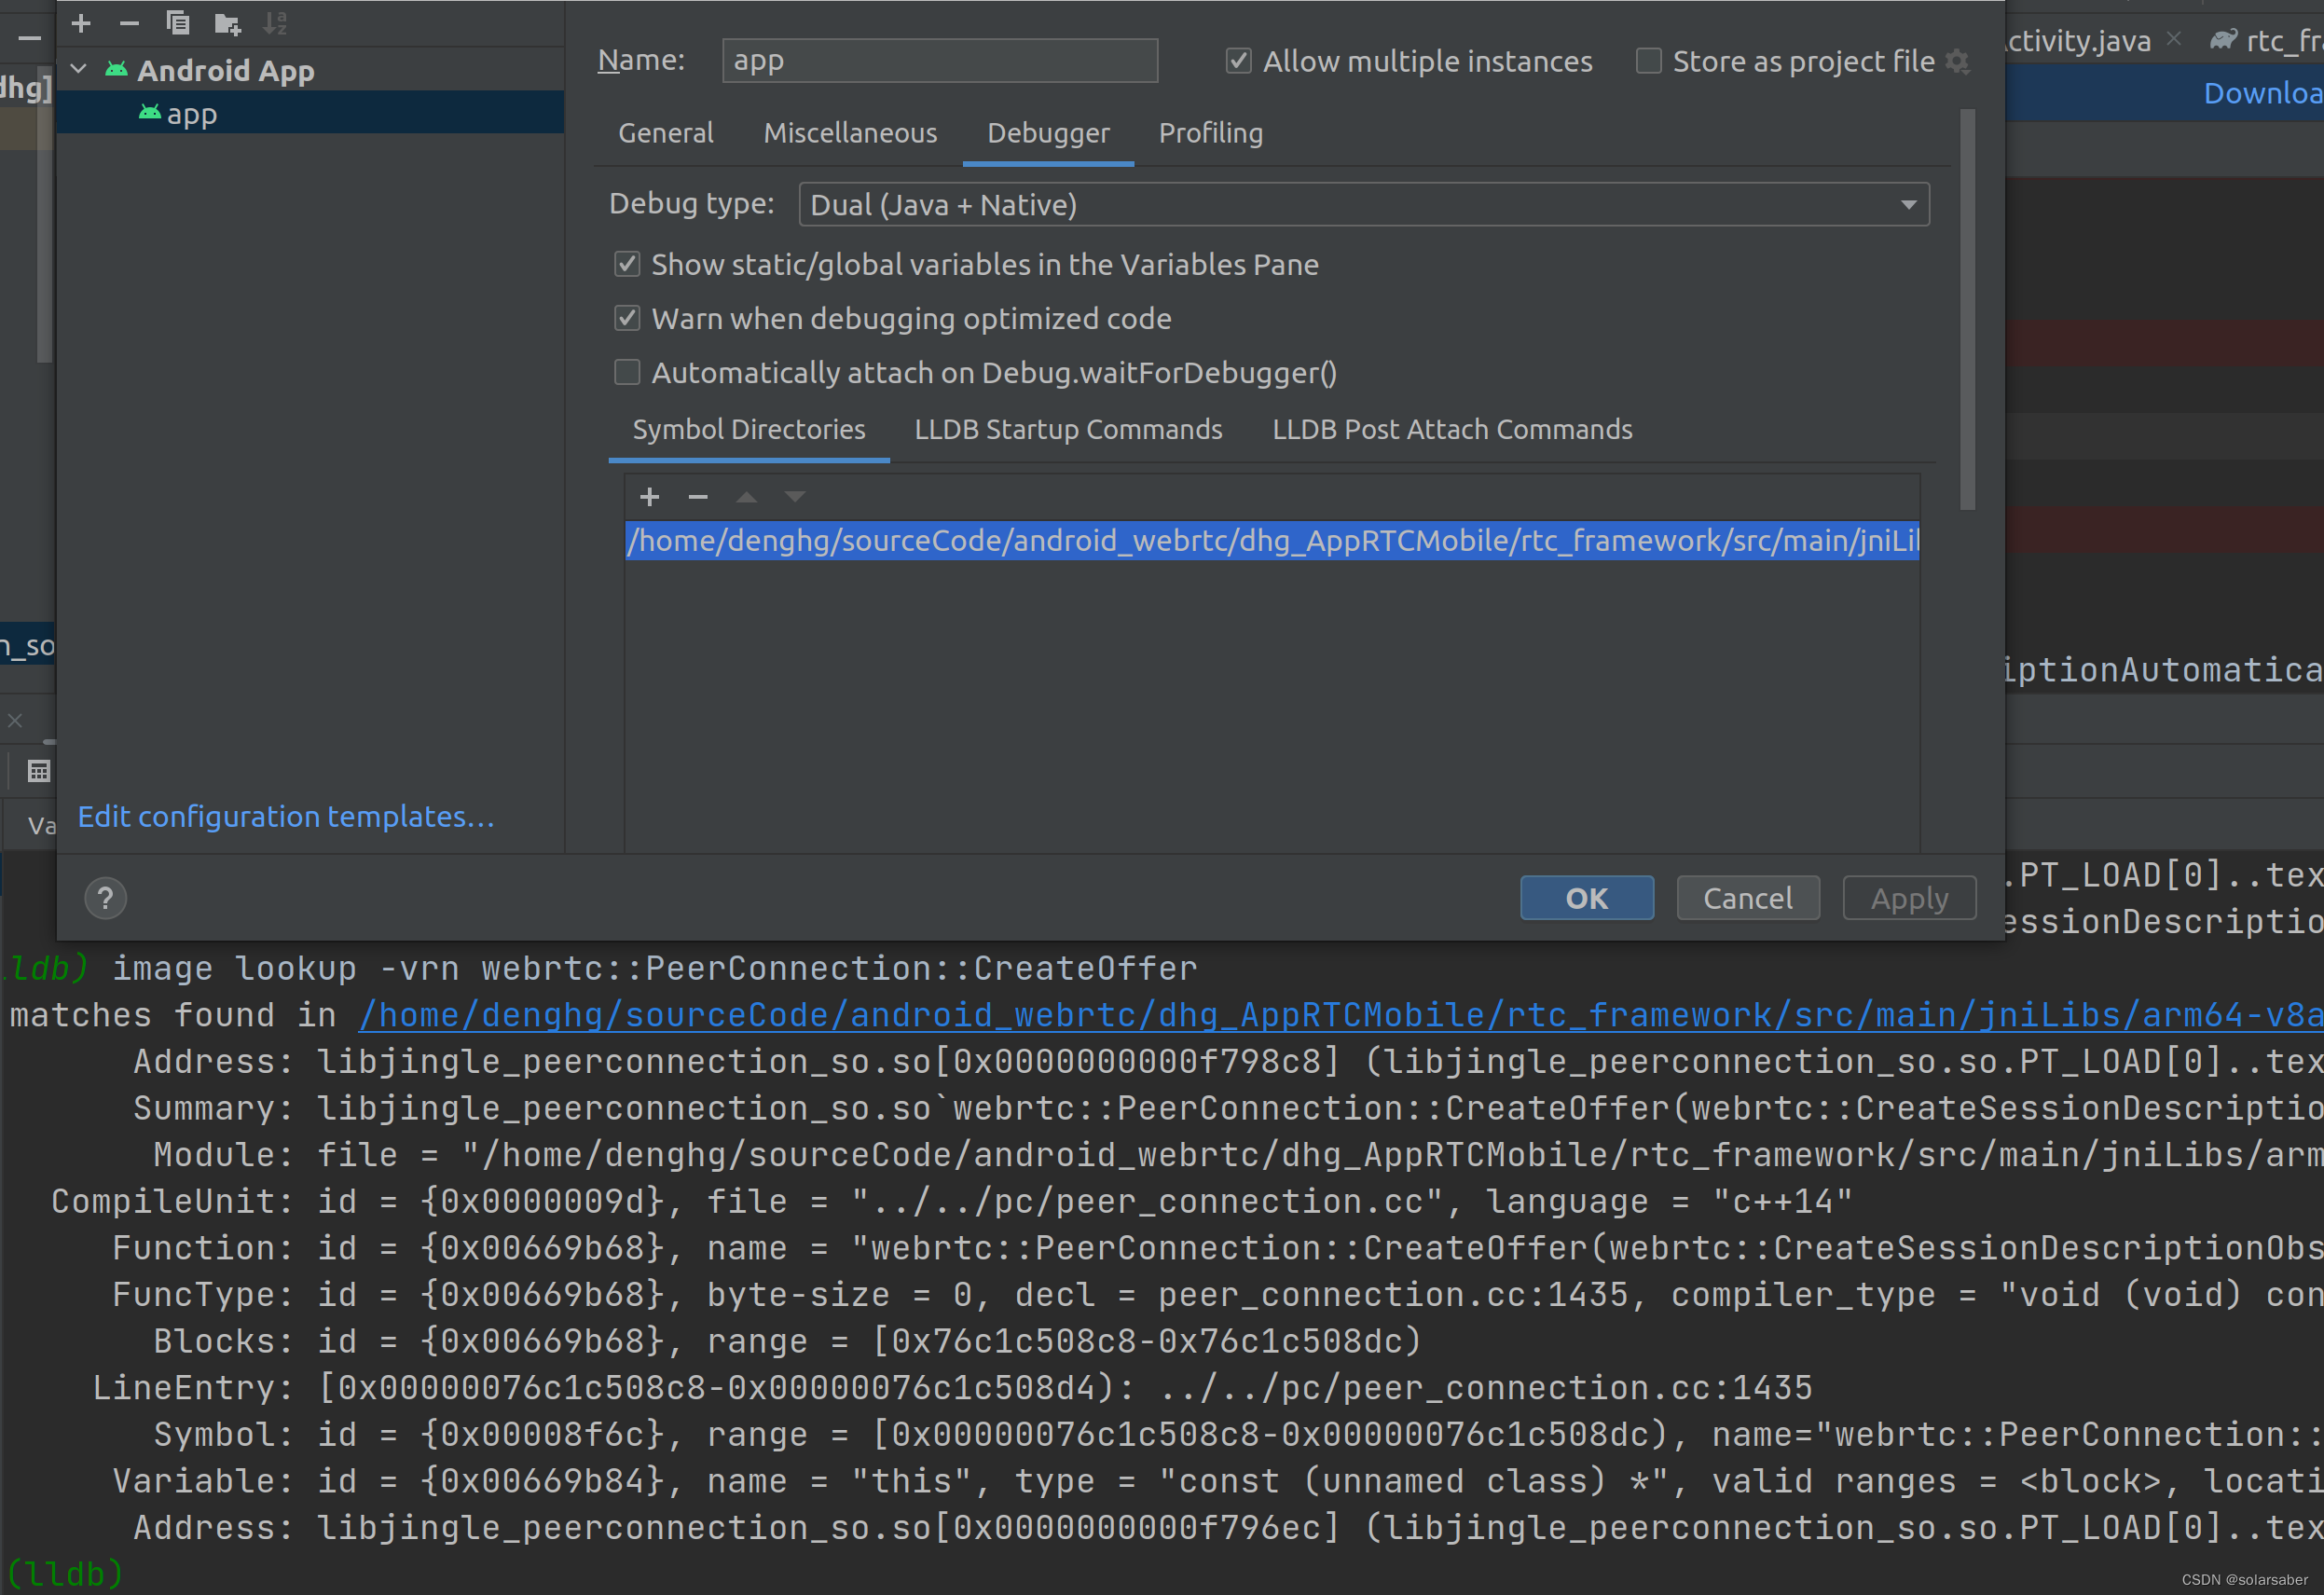Click the Copy Configuration icon
This screenshot has height=1595, width=2324.
178,23
